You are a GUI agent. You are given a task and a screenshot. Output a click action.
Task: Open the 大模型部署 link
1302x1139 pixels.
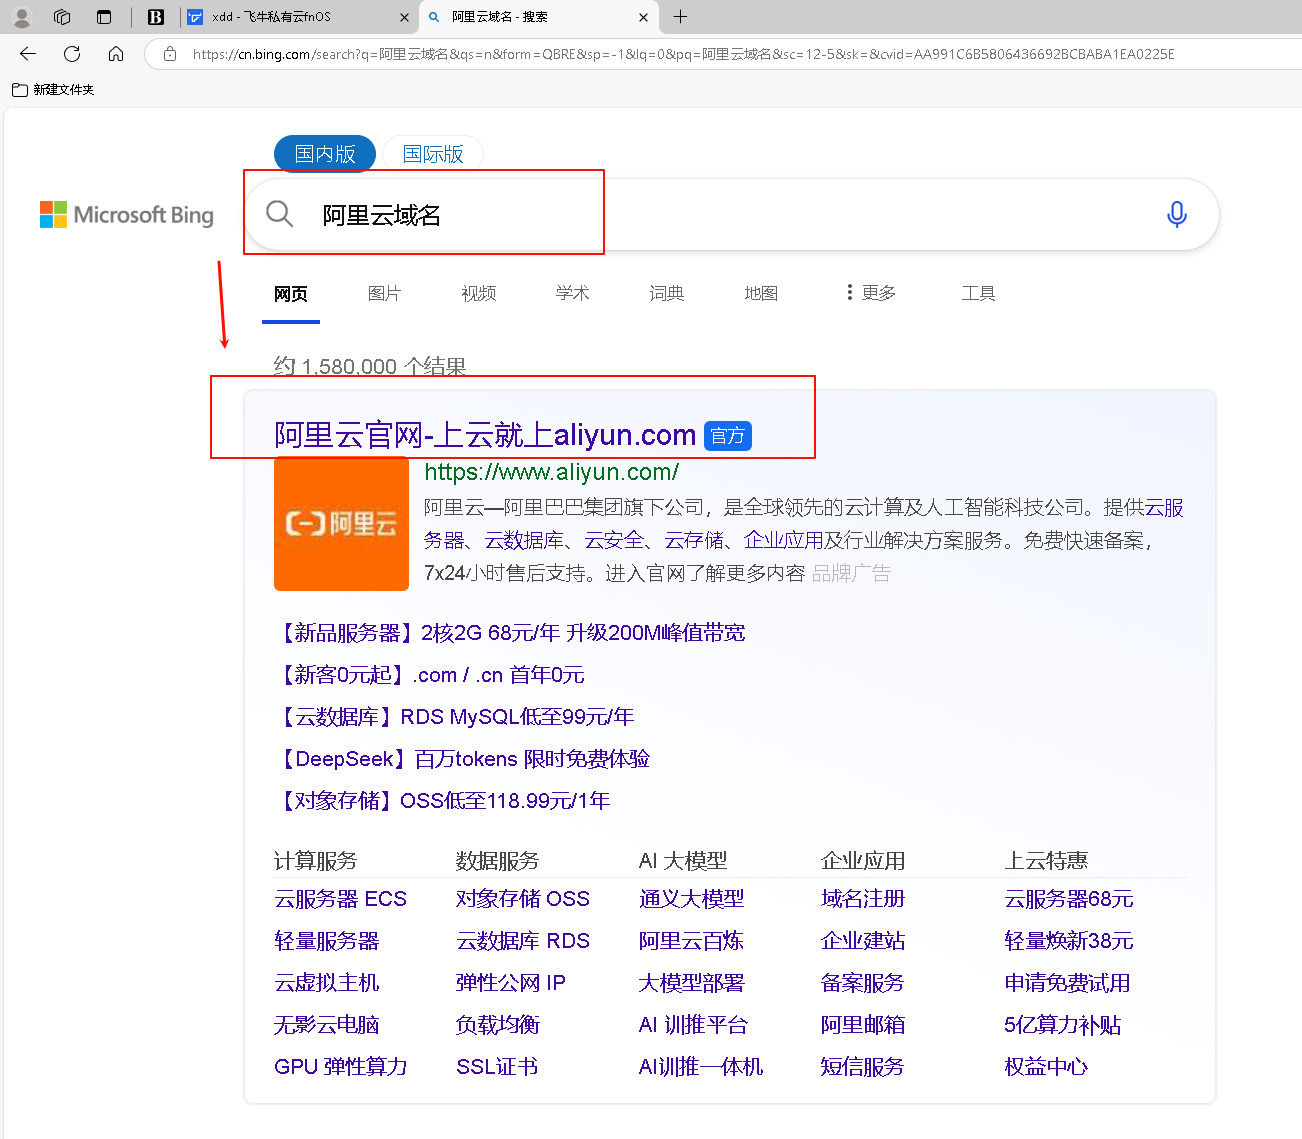[692, 983]
